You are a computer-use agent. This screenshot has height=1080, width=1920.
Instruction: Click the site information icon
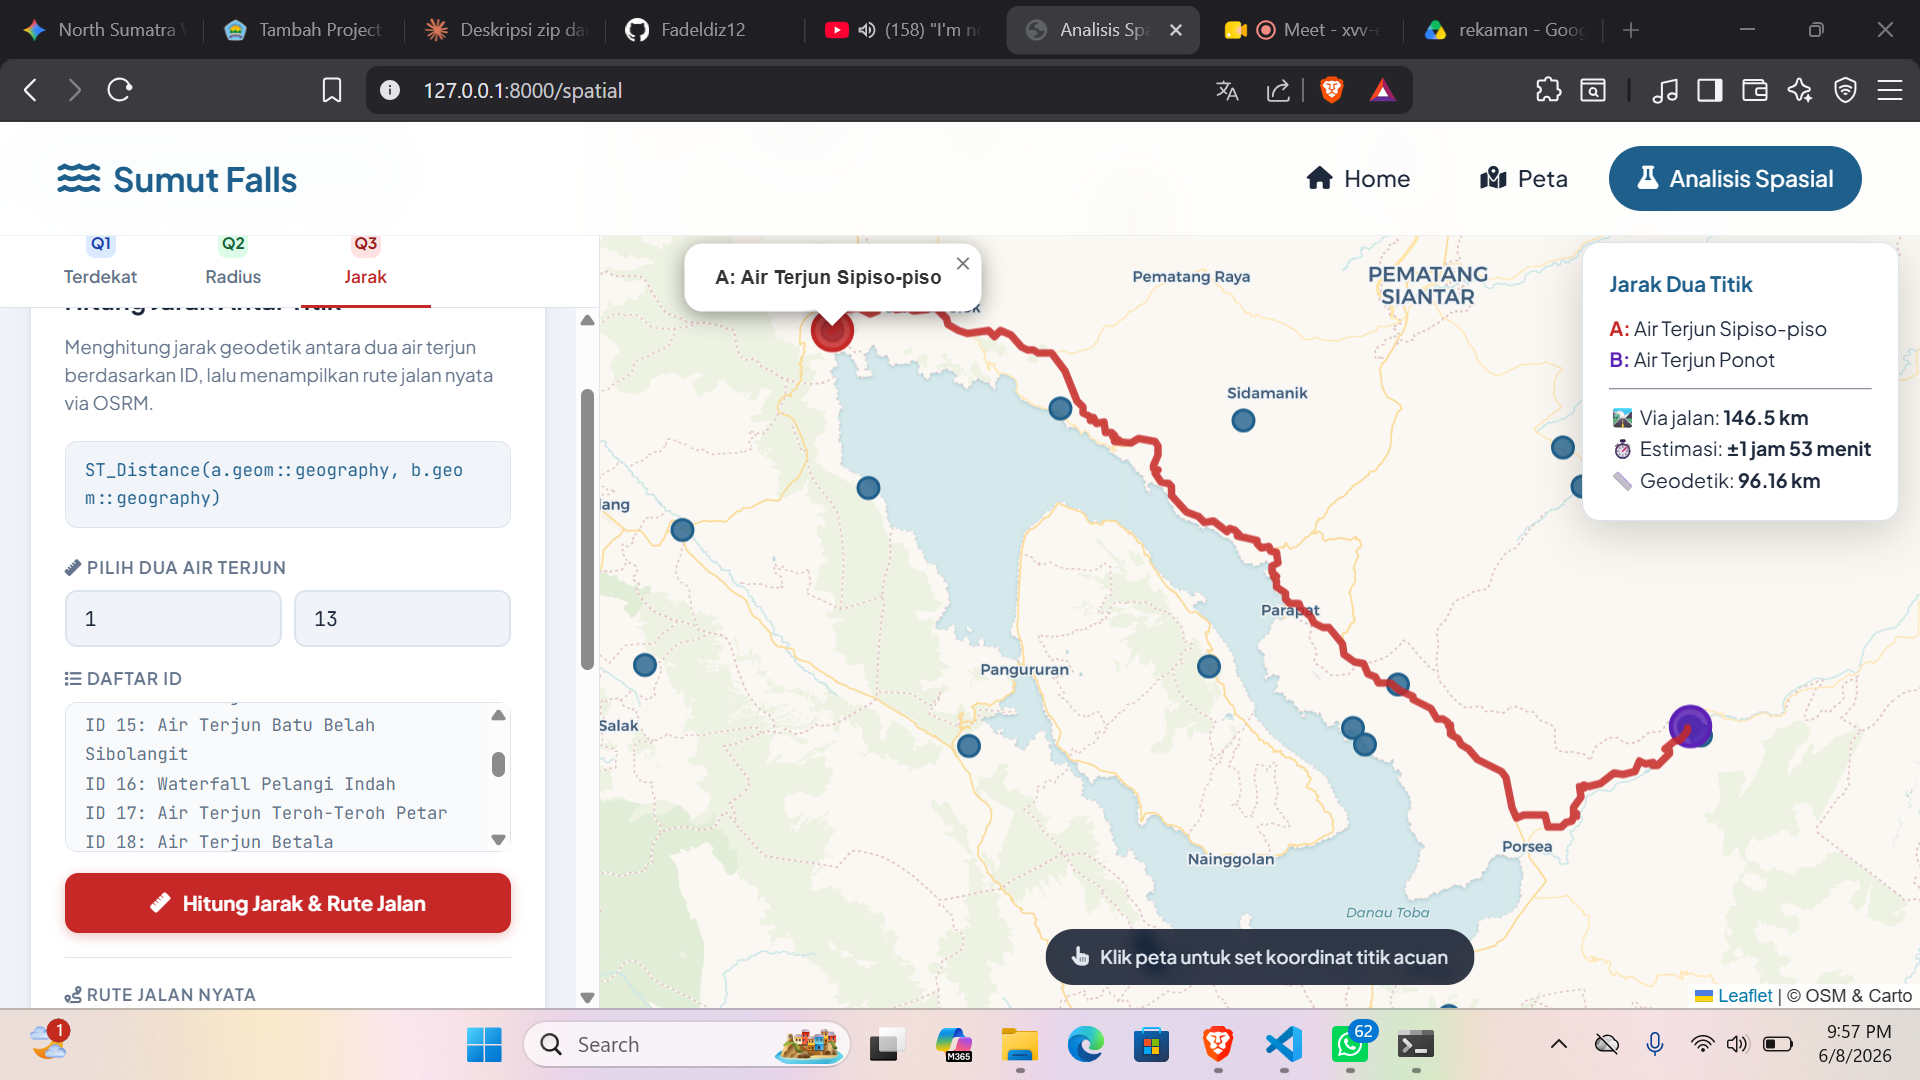pyautogui.click(x=390, y=90)
